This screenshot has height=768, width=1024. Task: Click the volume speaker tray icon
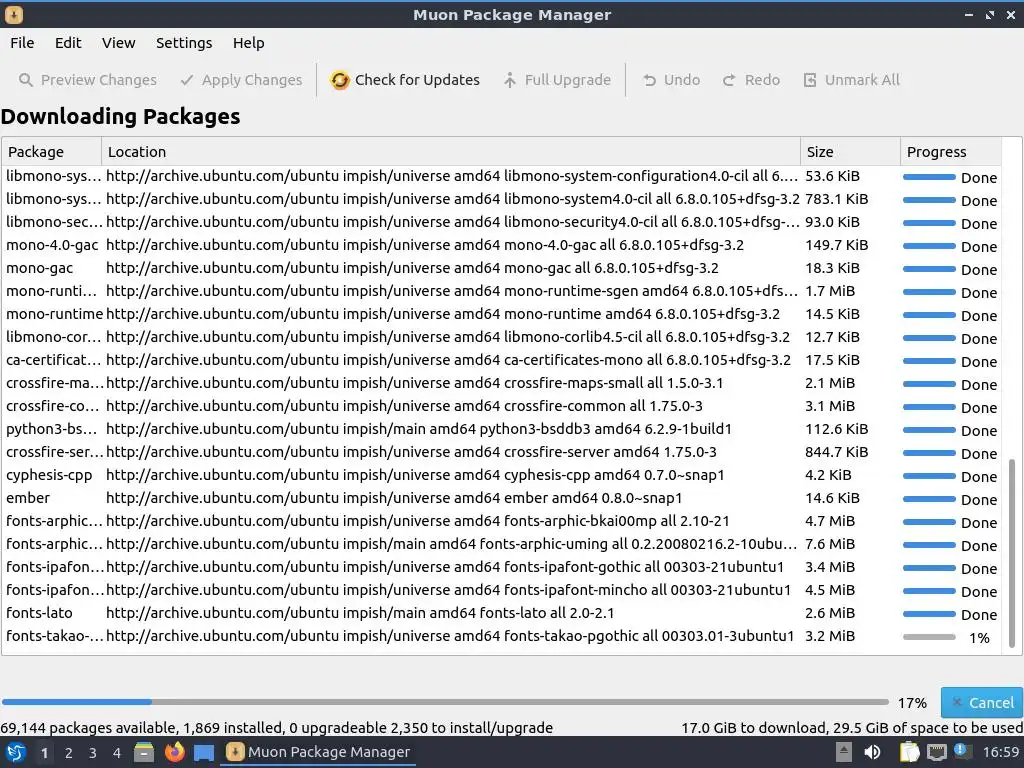coord(872,752)
